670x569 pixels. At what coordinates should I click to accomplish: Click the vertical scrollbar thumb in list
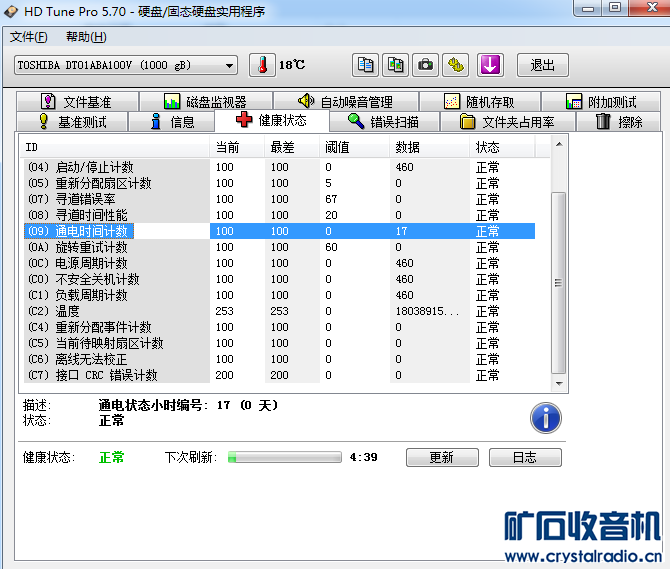coord(559,282)
